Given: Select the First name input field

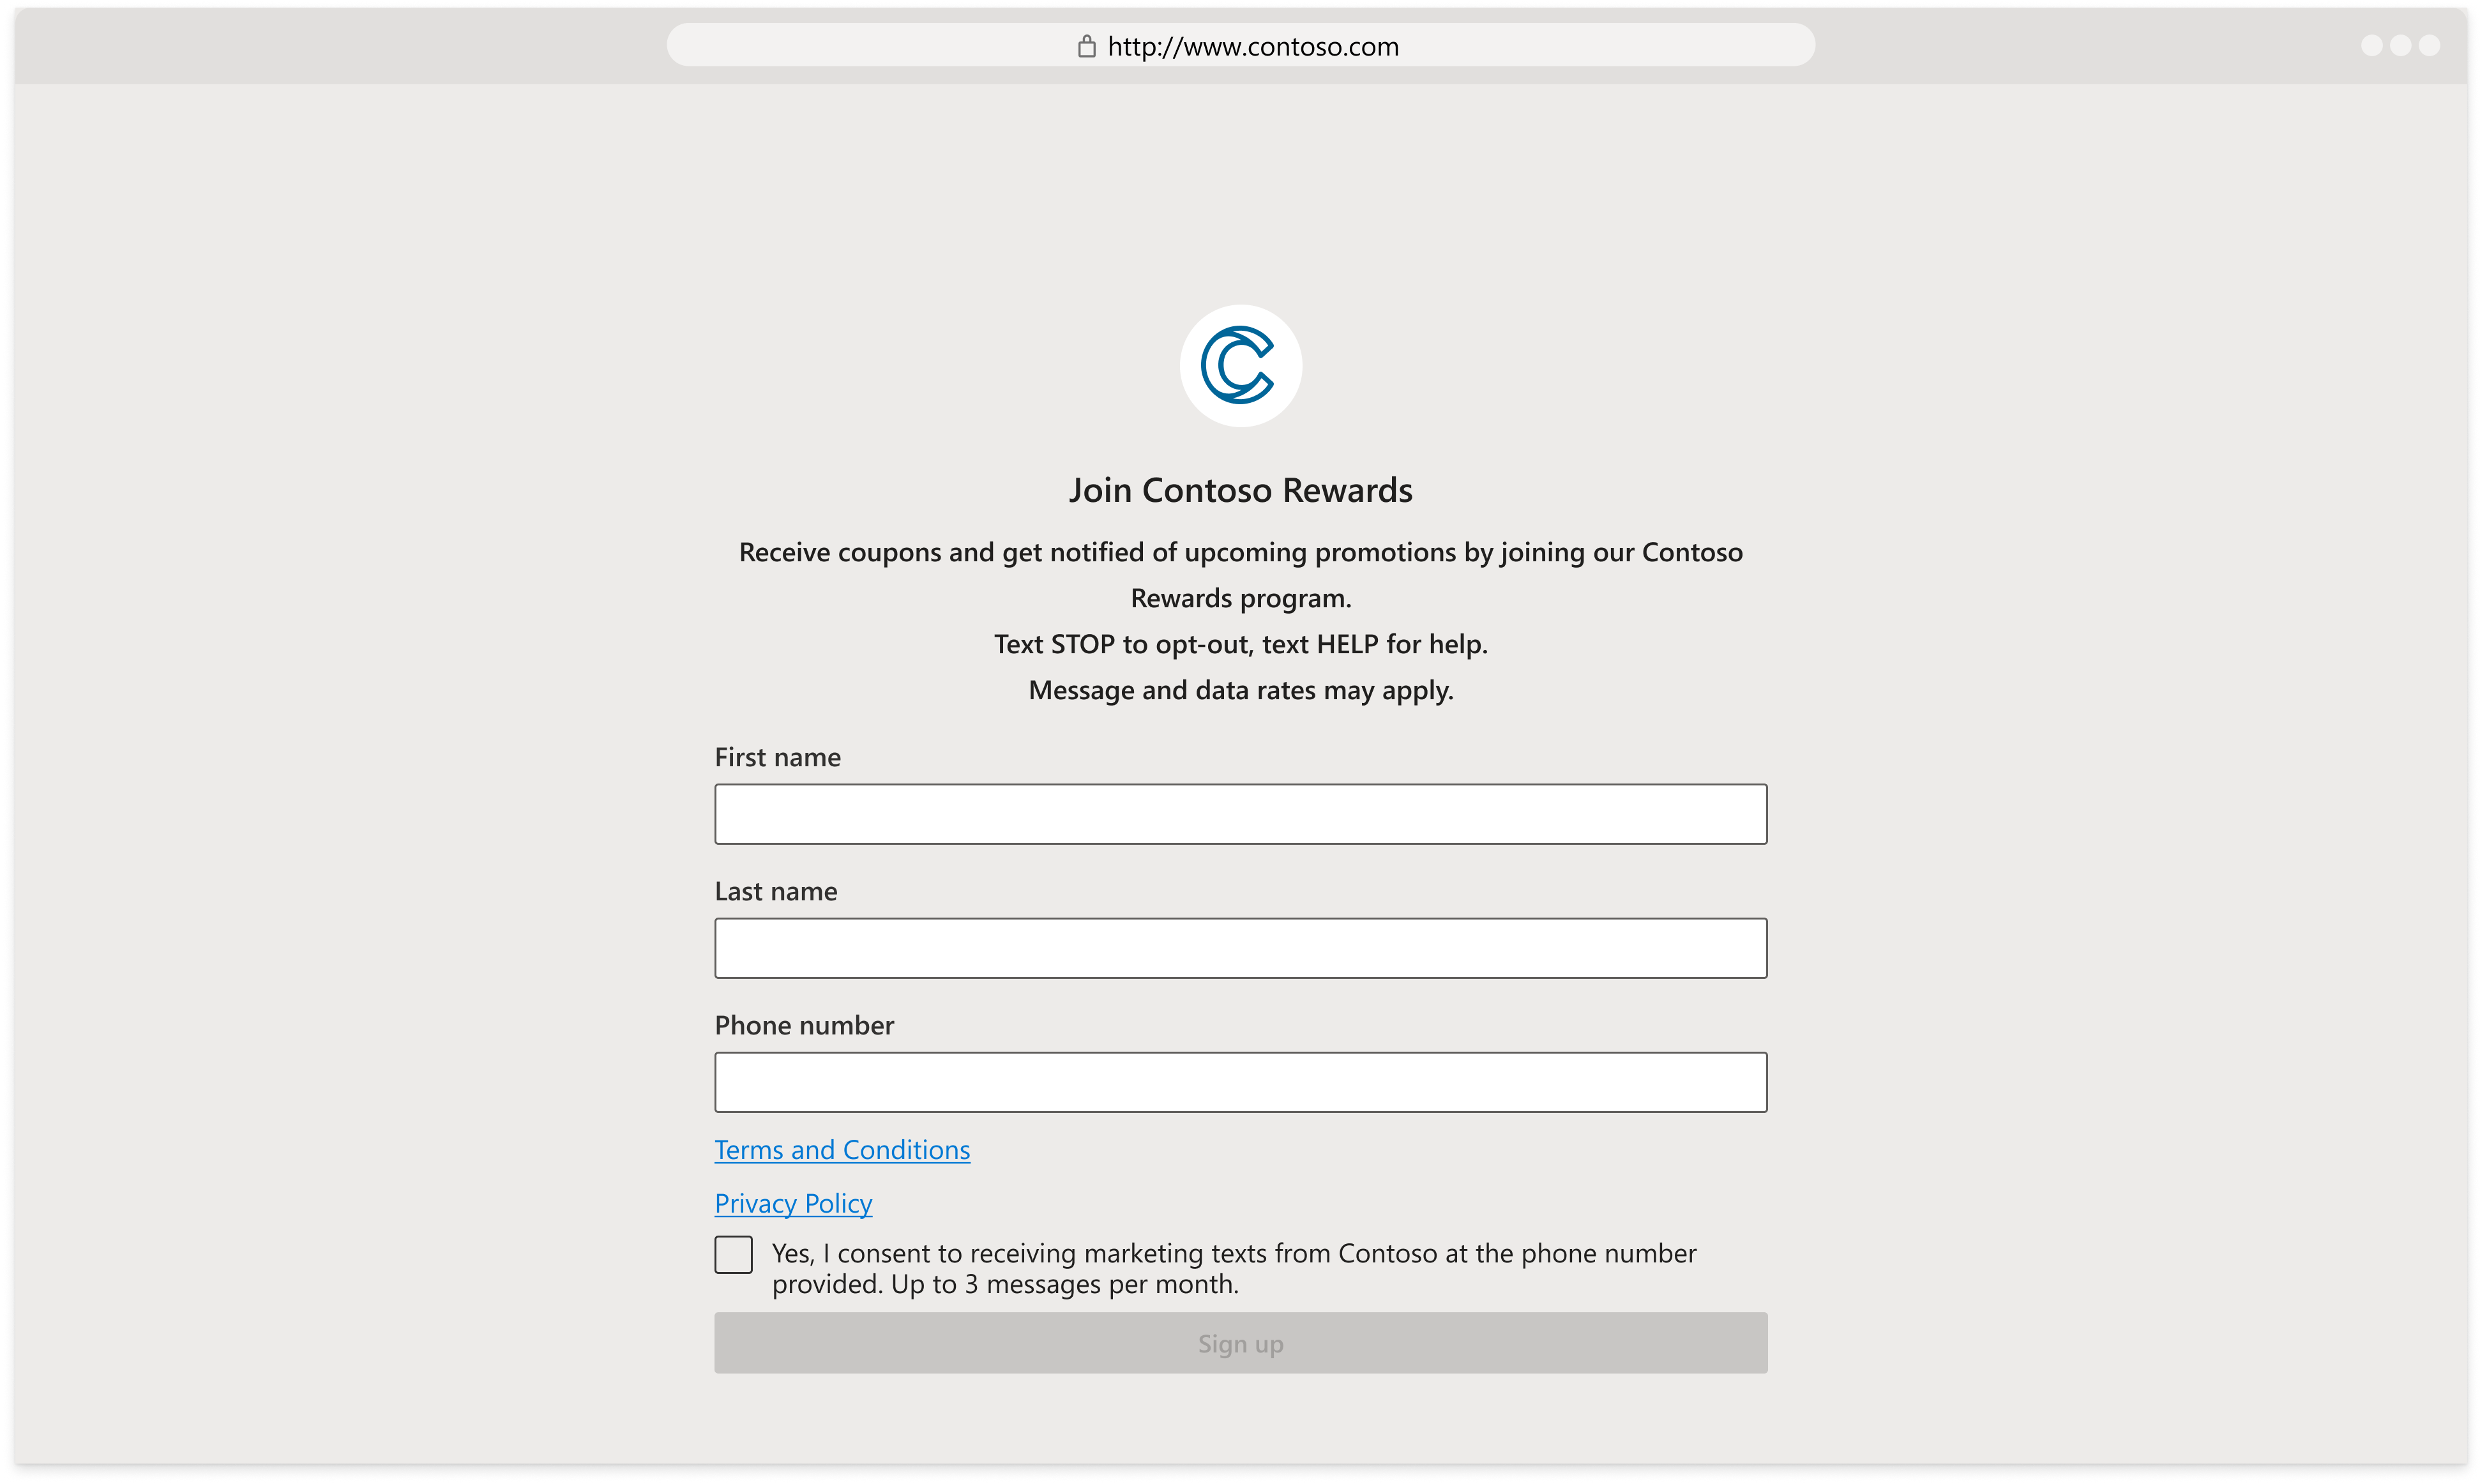Looking at the screenshot, I should [1242, 813].
